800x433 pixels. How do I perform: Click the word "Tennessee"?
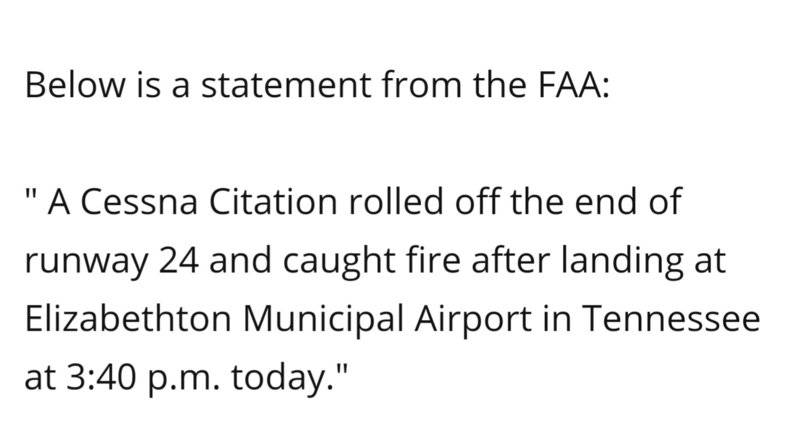click(x=671, y=319)
